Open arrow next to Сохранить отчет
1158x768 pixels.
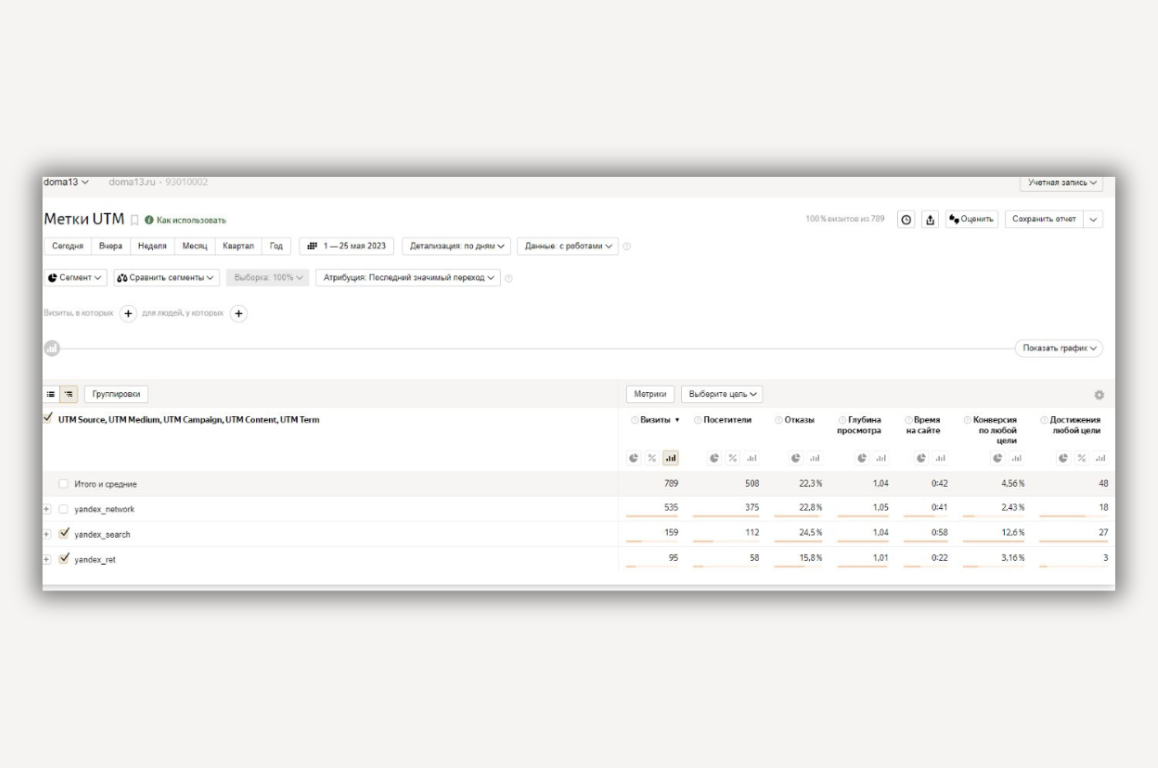(1093, 219)
